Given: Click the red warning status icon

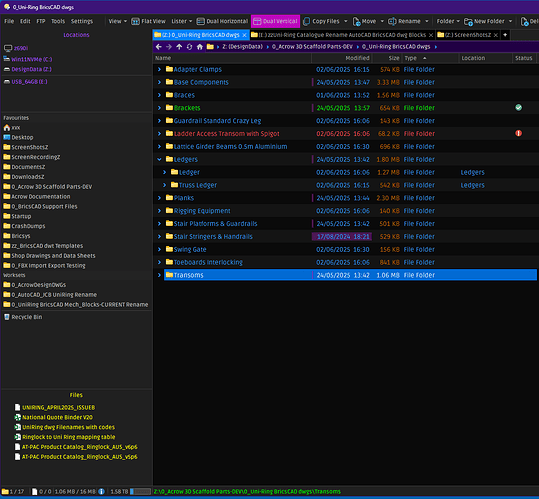Looking at the screenshot, I should pos(518,133).
